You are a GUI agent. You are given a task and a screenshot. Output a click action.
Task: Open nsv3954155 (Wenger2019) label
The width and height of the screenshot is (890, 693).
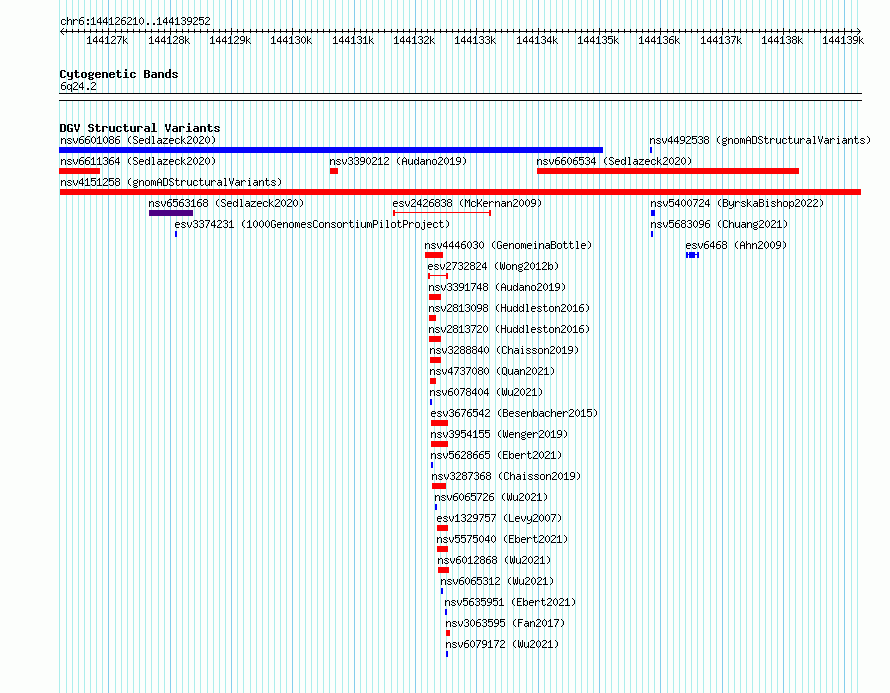click(499, 434)
